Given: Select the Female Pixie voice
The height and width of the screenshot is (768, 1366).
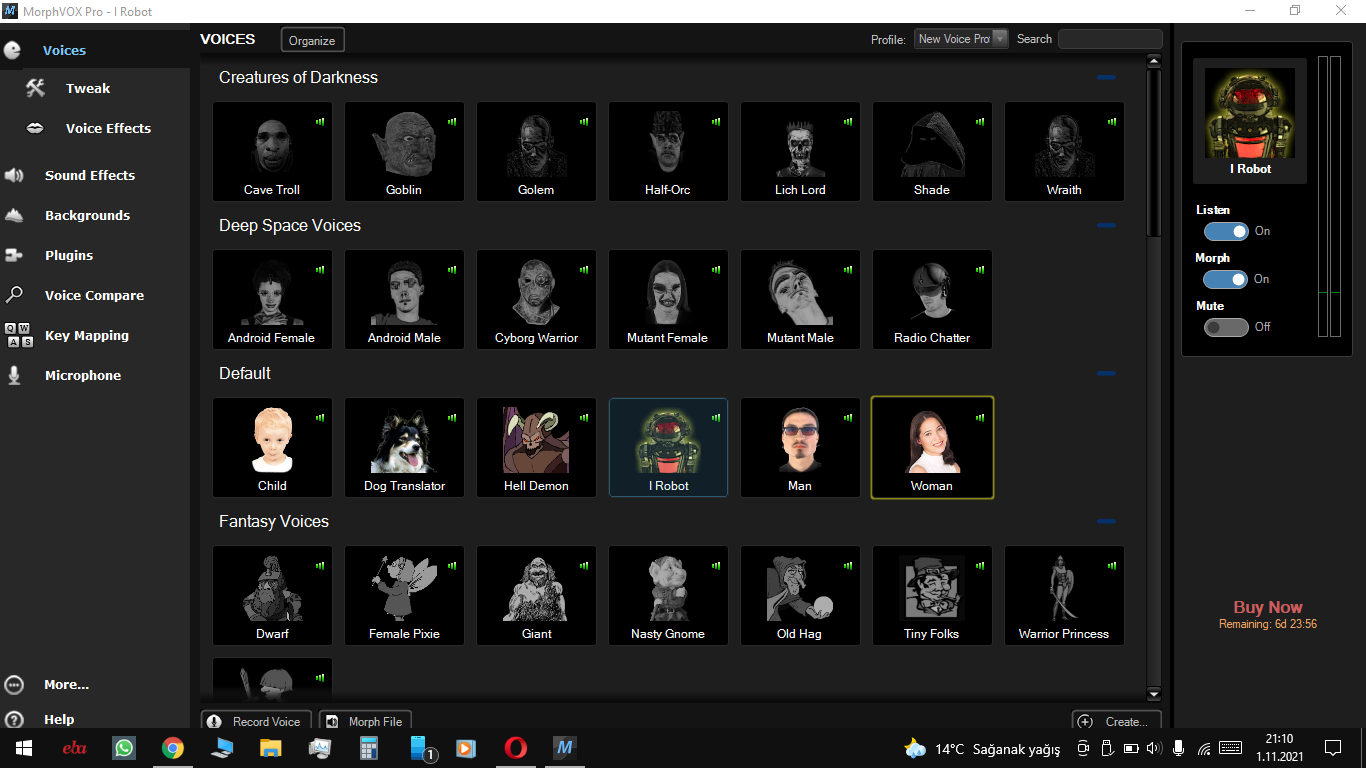Looking at the screenshot, I should click(x=404, y=595).
